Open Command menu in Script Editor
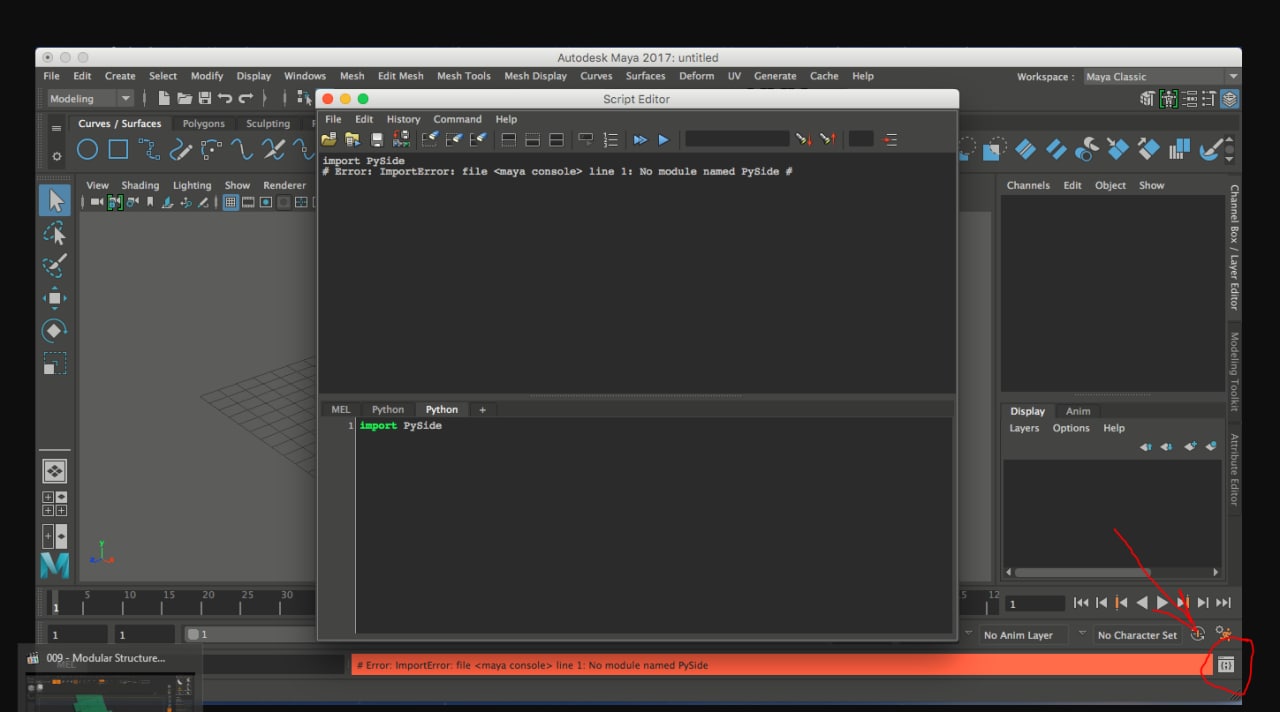Viewport: 1280px width, 712px height. coord(457,119)
